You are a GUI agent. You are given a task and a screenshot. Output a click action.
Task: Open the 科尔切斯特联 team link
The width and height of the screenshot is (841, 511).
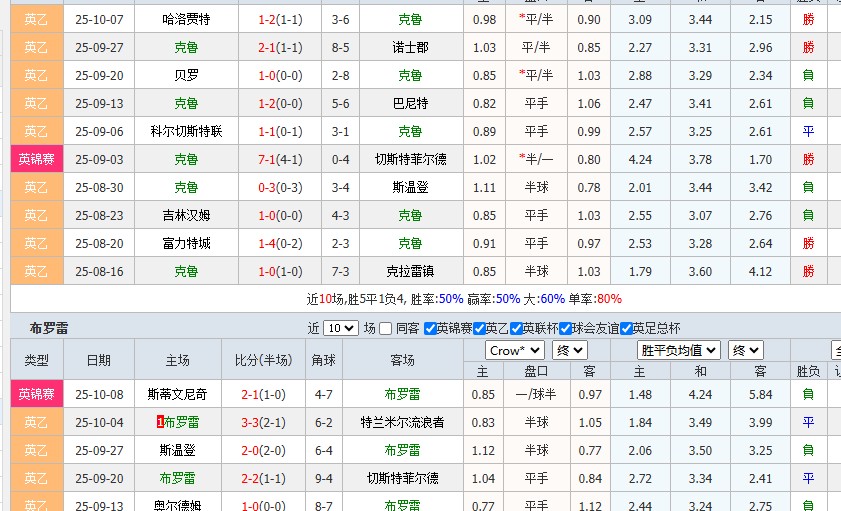pos(186,131)
